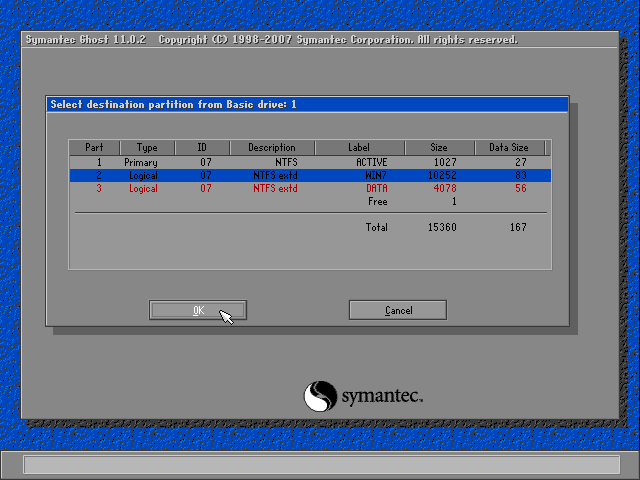Click the Data Size column header

507,148
